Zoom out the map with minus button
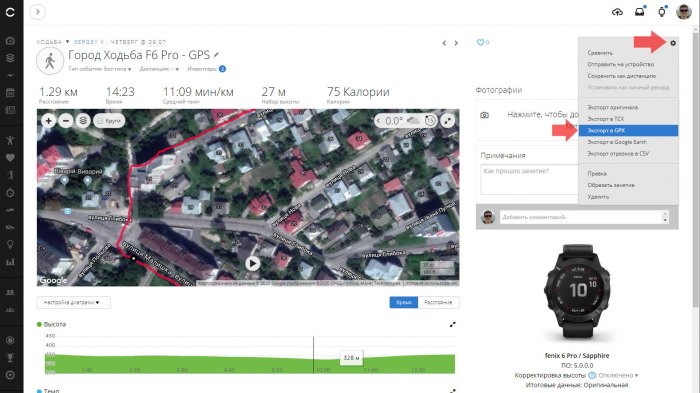700x393 pixels. point(66,121)
